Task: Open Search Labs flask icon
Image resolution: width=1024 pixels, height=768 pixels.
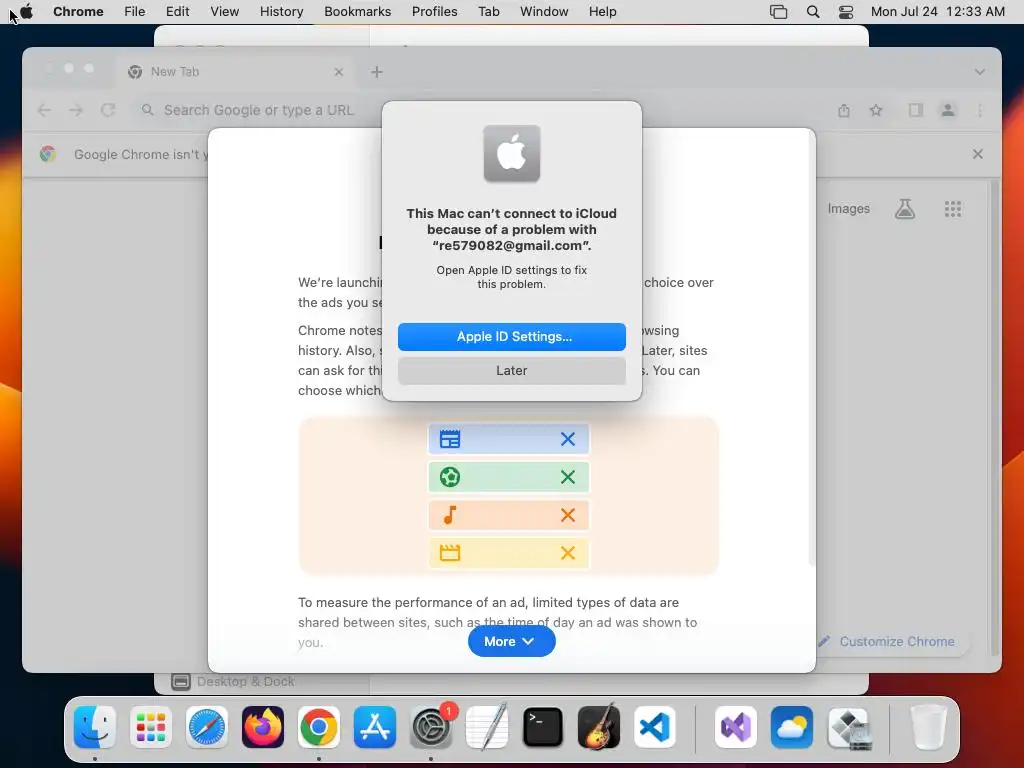Action: (904, 209)
